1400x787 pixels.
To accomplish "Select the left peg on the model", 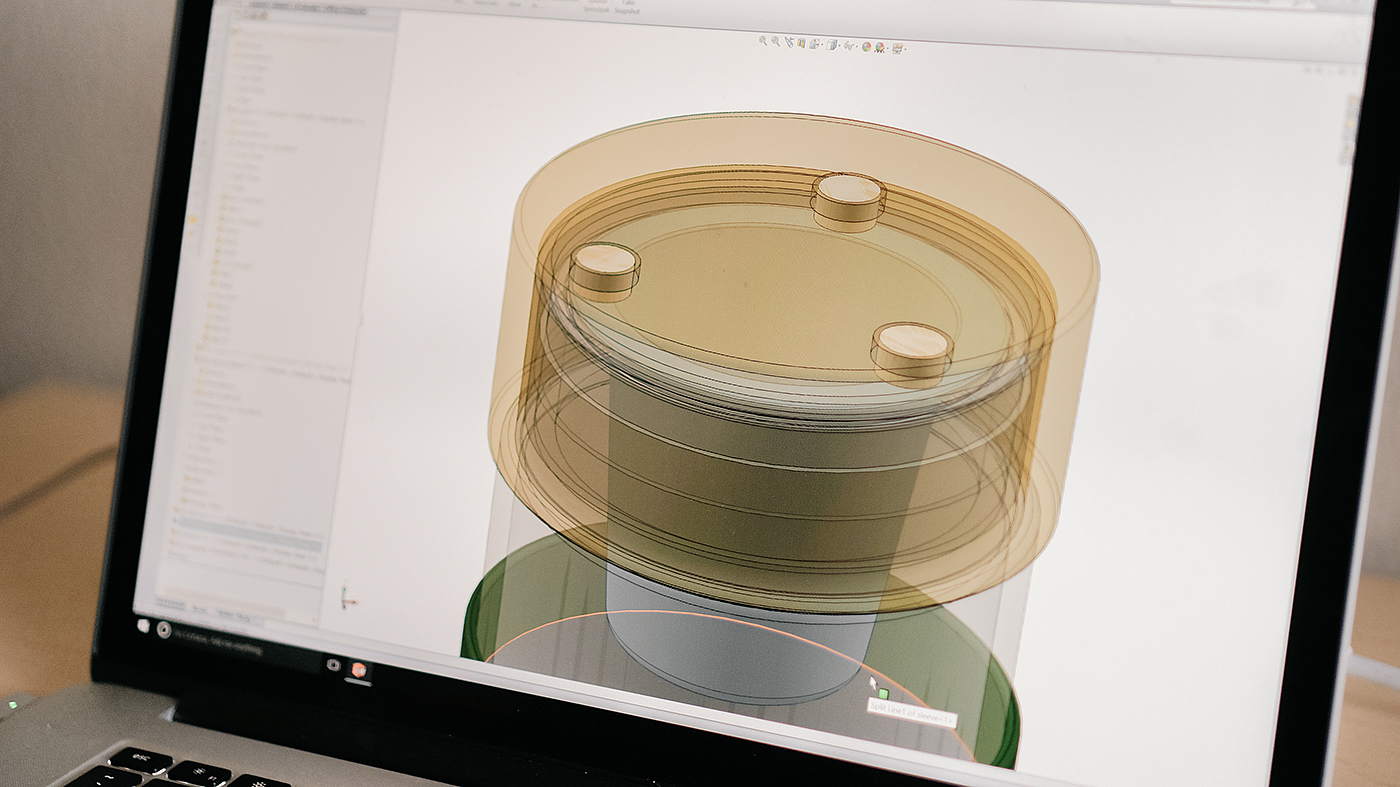I will 604,272.
